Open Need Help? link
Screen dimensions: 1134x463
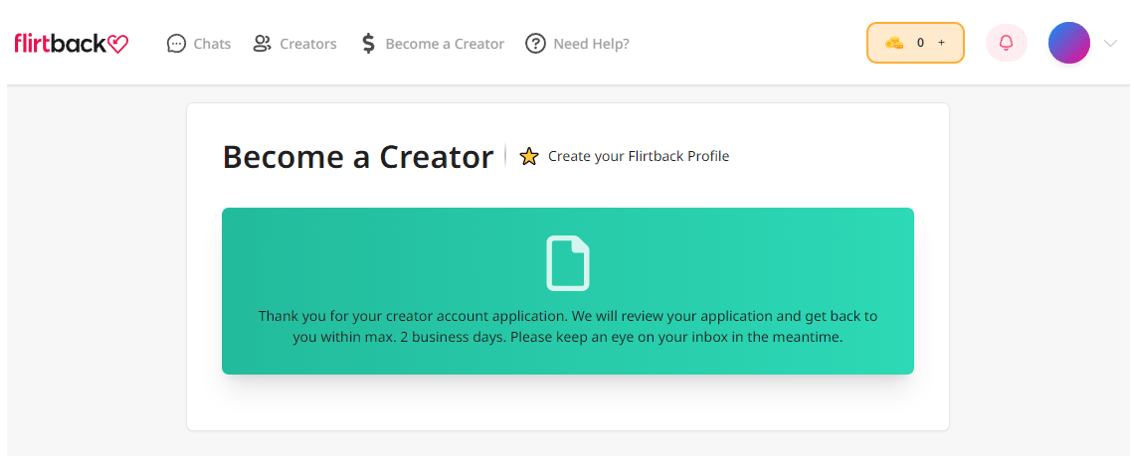tap(591, 44)
